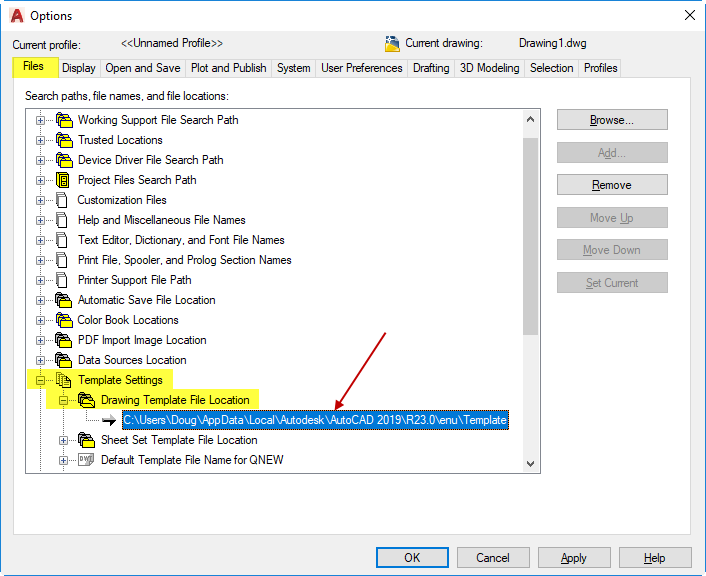706x576 pixels.
Task: Click the Trusted Locations folder icon
Action: point(64,140)
